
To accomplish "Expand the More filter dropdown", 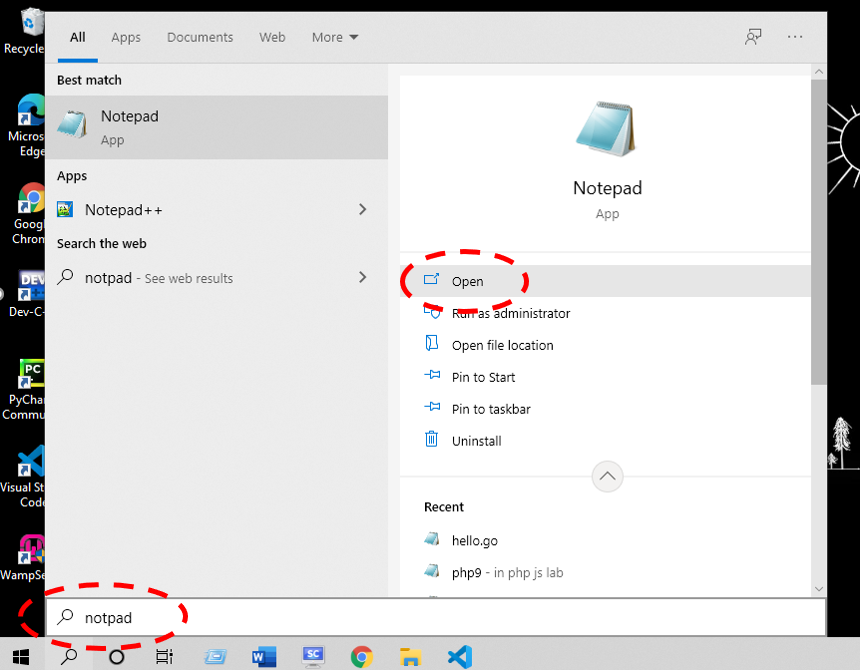I will pyautogui.click(x=334, y=37).
